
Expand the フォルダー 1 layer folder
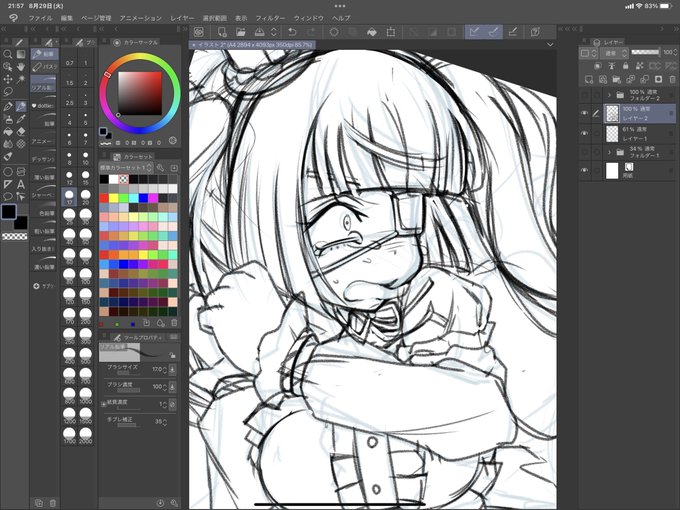(x=609, y=152)
